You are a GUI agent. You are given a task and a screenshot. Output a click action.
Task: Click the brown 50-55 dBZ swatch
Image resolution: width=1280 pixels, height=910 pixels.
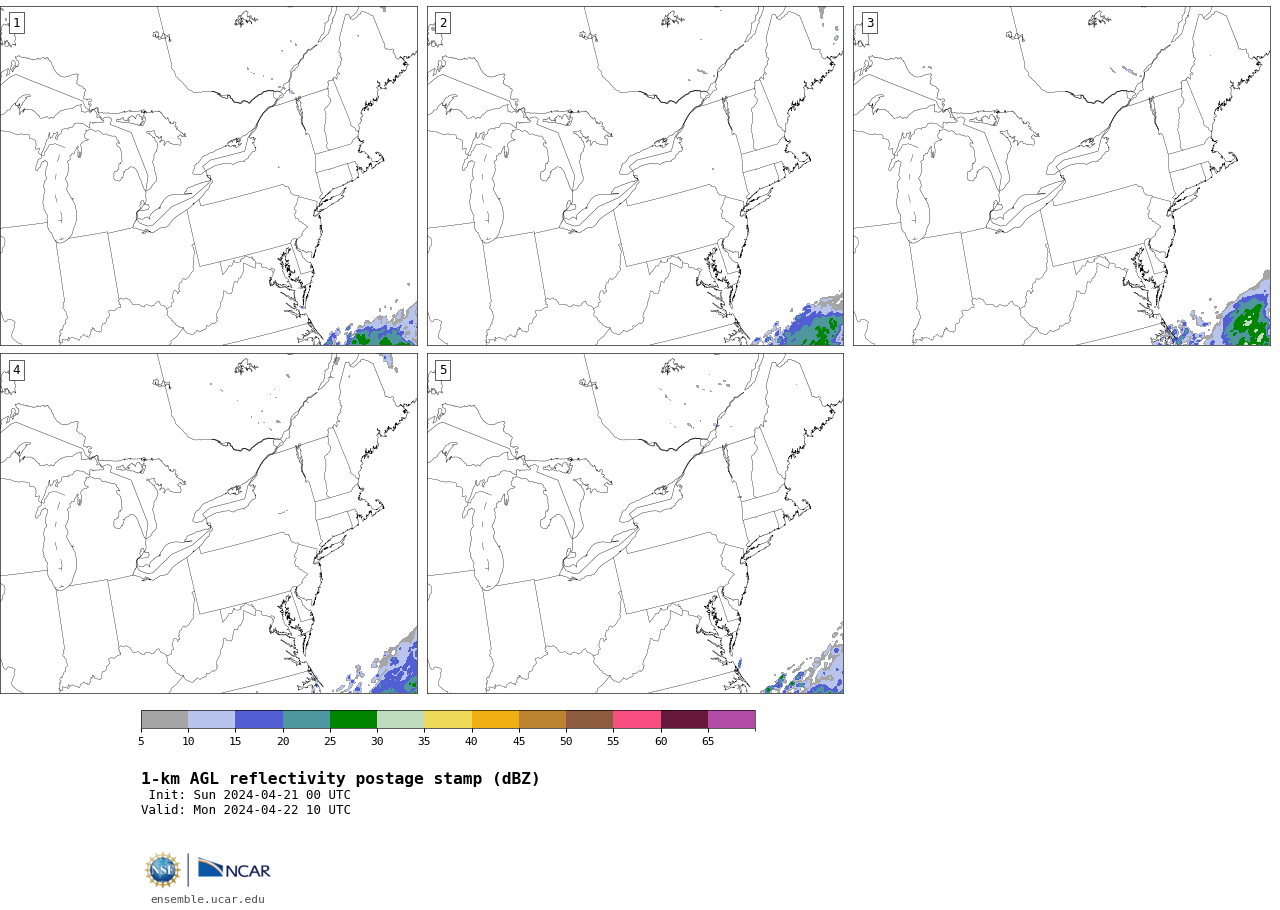[589, 720]
